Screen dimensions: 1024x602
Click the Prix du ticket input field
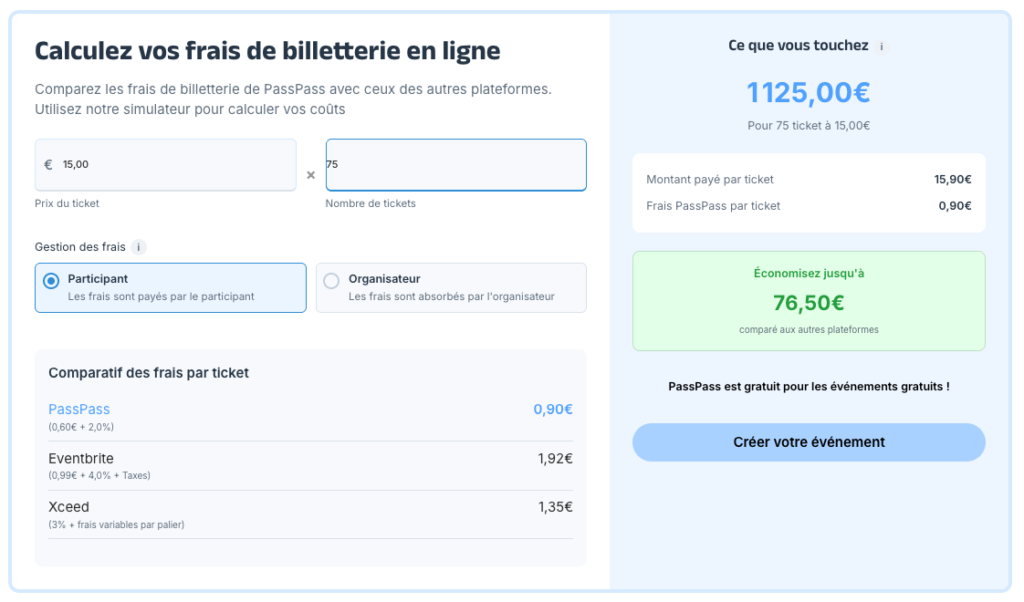pyautogui.click(x=166, y=165)
